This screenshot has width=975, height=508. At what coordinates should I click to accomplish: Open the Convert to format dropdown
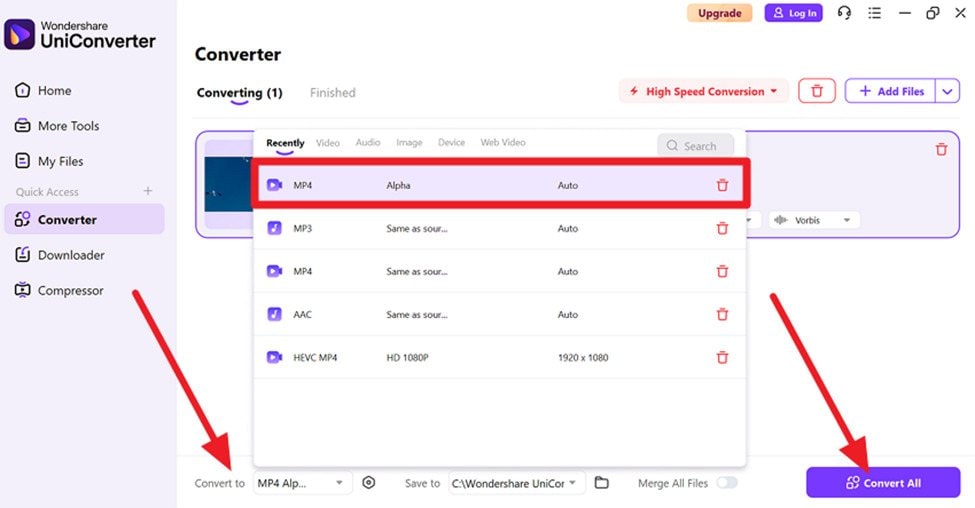[x=302, y=483]
